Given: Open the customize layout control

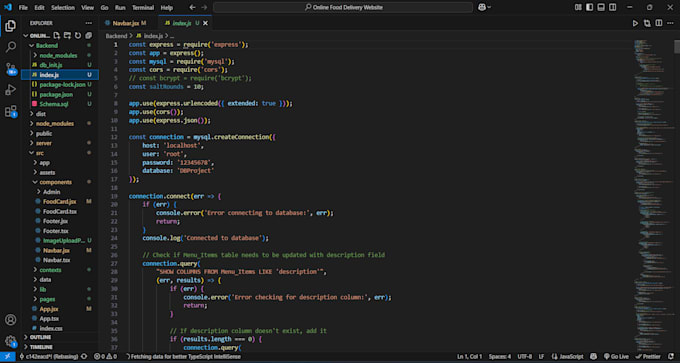Looking at the screenshot, I should click(x=578, y=7).
